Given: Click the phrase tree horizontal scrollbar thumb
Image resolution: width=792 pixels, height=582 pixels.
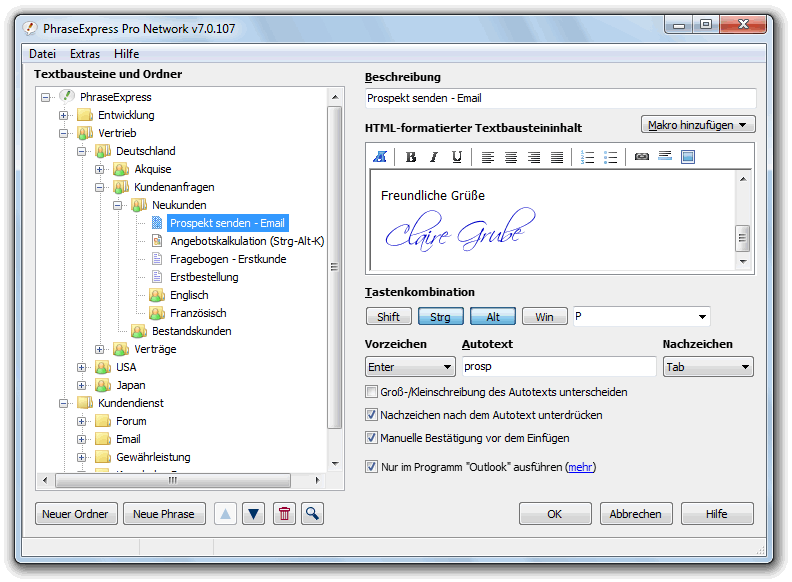Looking at the screenshot, I should coord(173,480).
